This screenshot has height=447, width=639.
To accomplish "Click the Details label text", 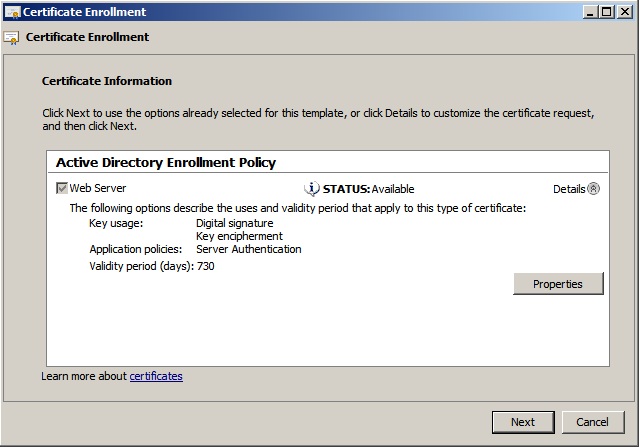I will [x=568, y=189].
